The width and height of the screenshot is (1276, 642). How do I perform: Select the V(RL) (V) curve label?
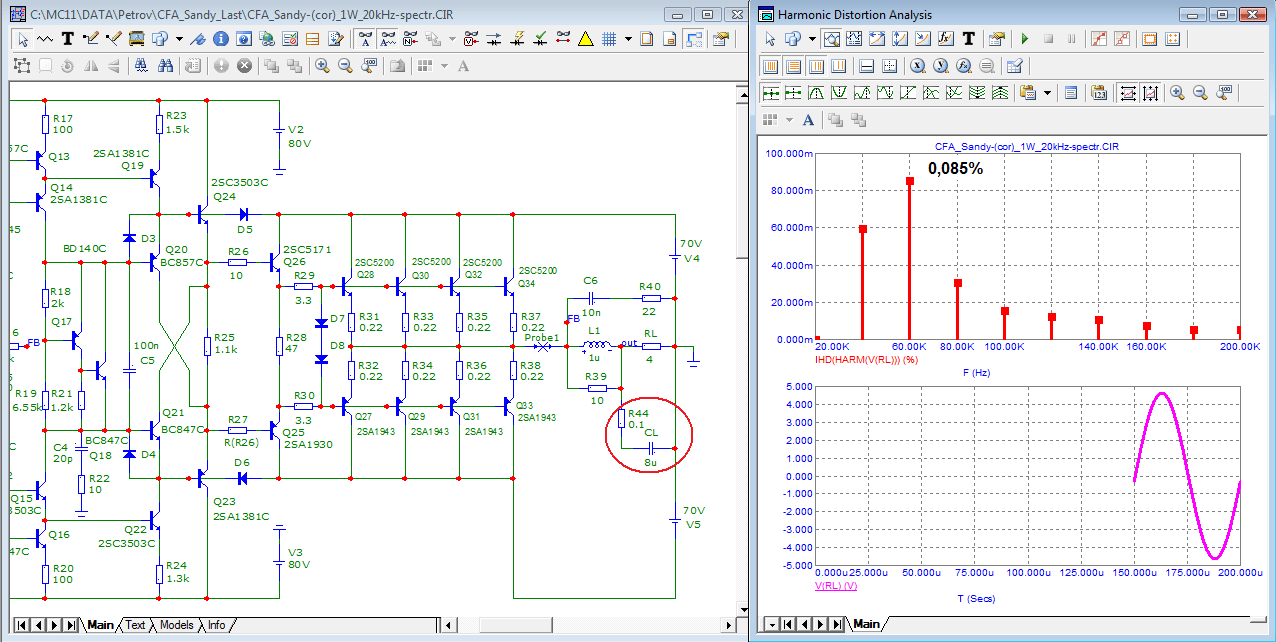[836, 585]
